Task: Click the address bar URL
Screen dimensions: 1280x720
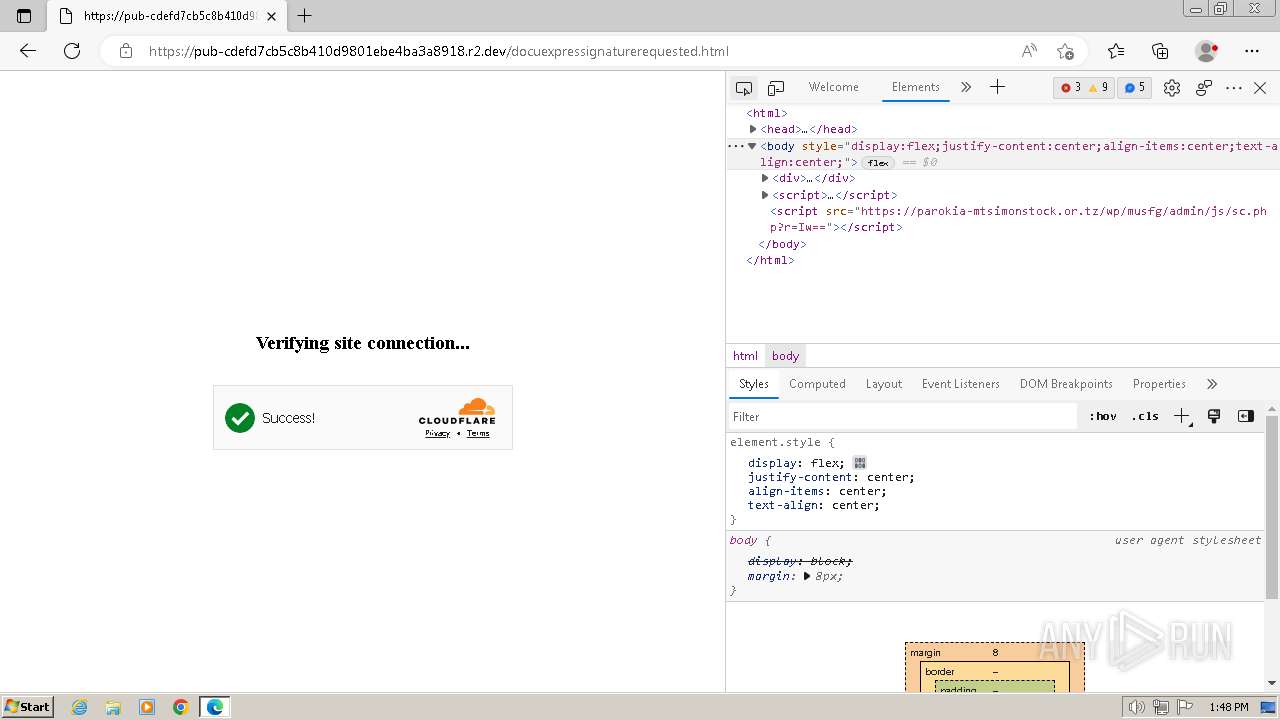Action: [x=438, y=51]
